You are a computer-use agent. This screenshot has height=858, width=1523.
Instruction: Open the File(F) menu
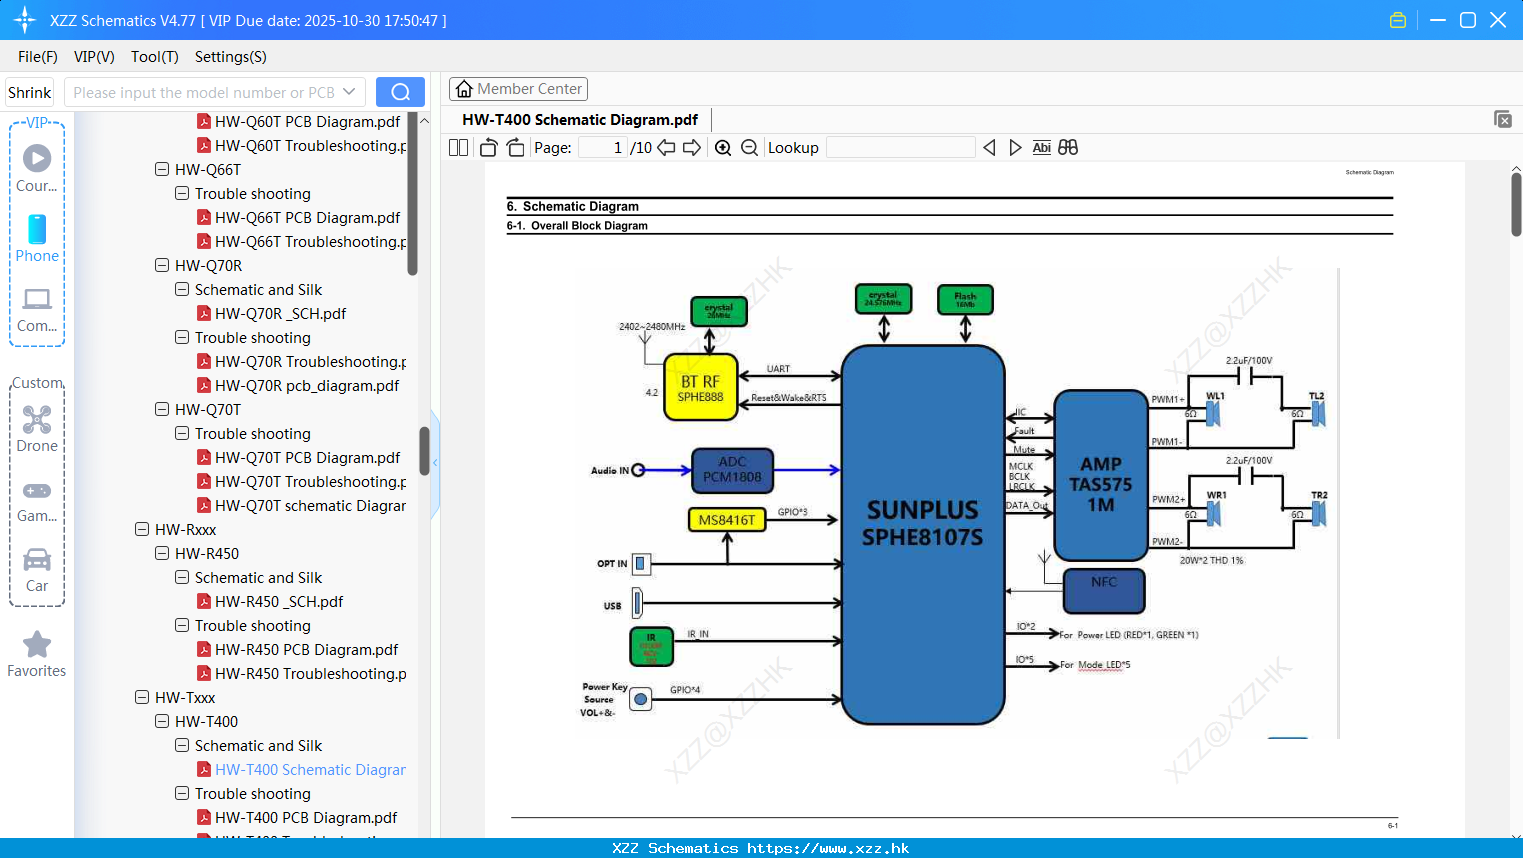pos(38,57)
